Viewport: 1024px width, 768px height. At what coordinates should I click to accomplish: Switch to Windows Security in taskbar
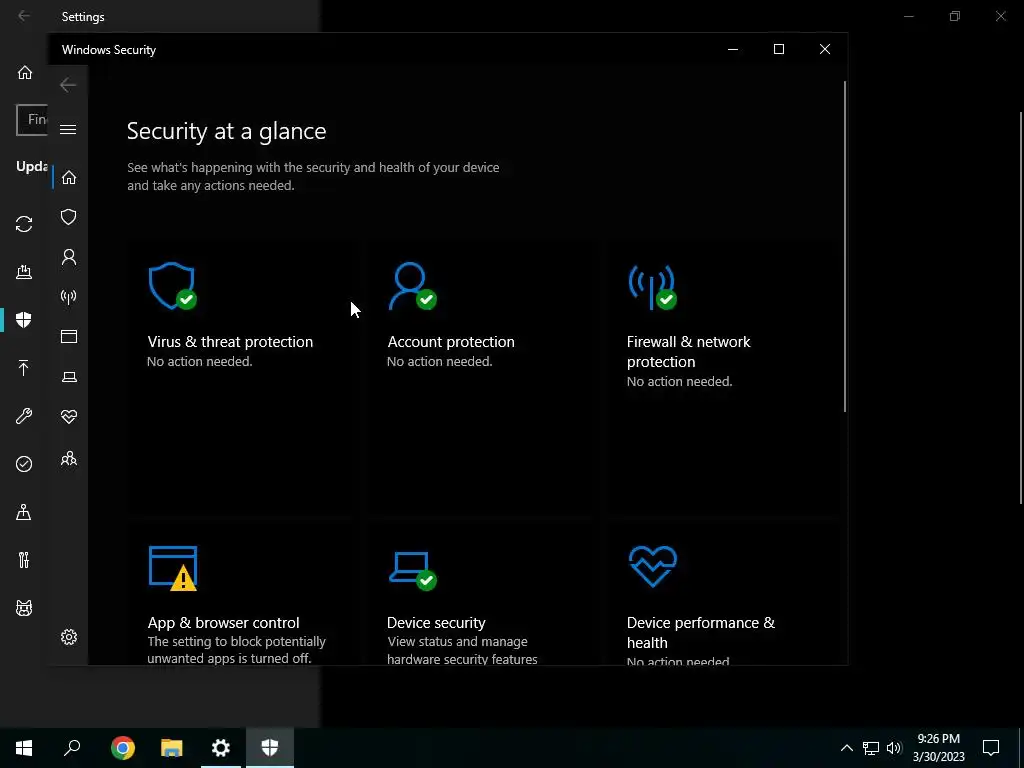[270, 748]
